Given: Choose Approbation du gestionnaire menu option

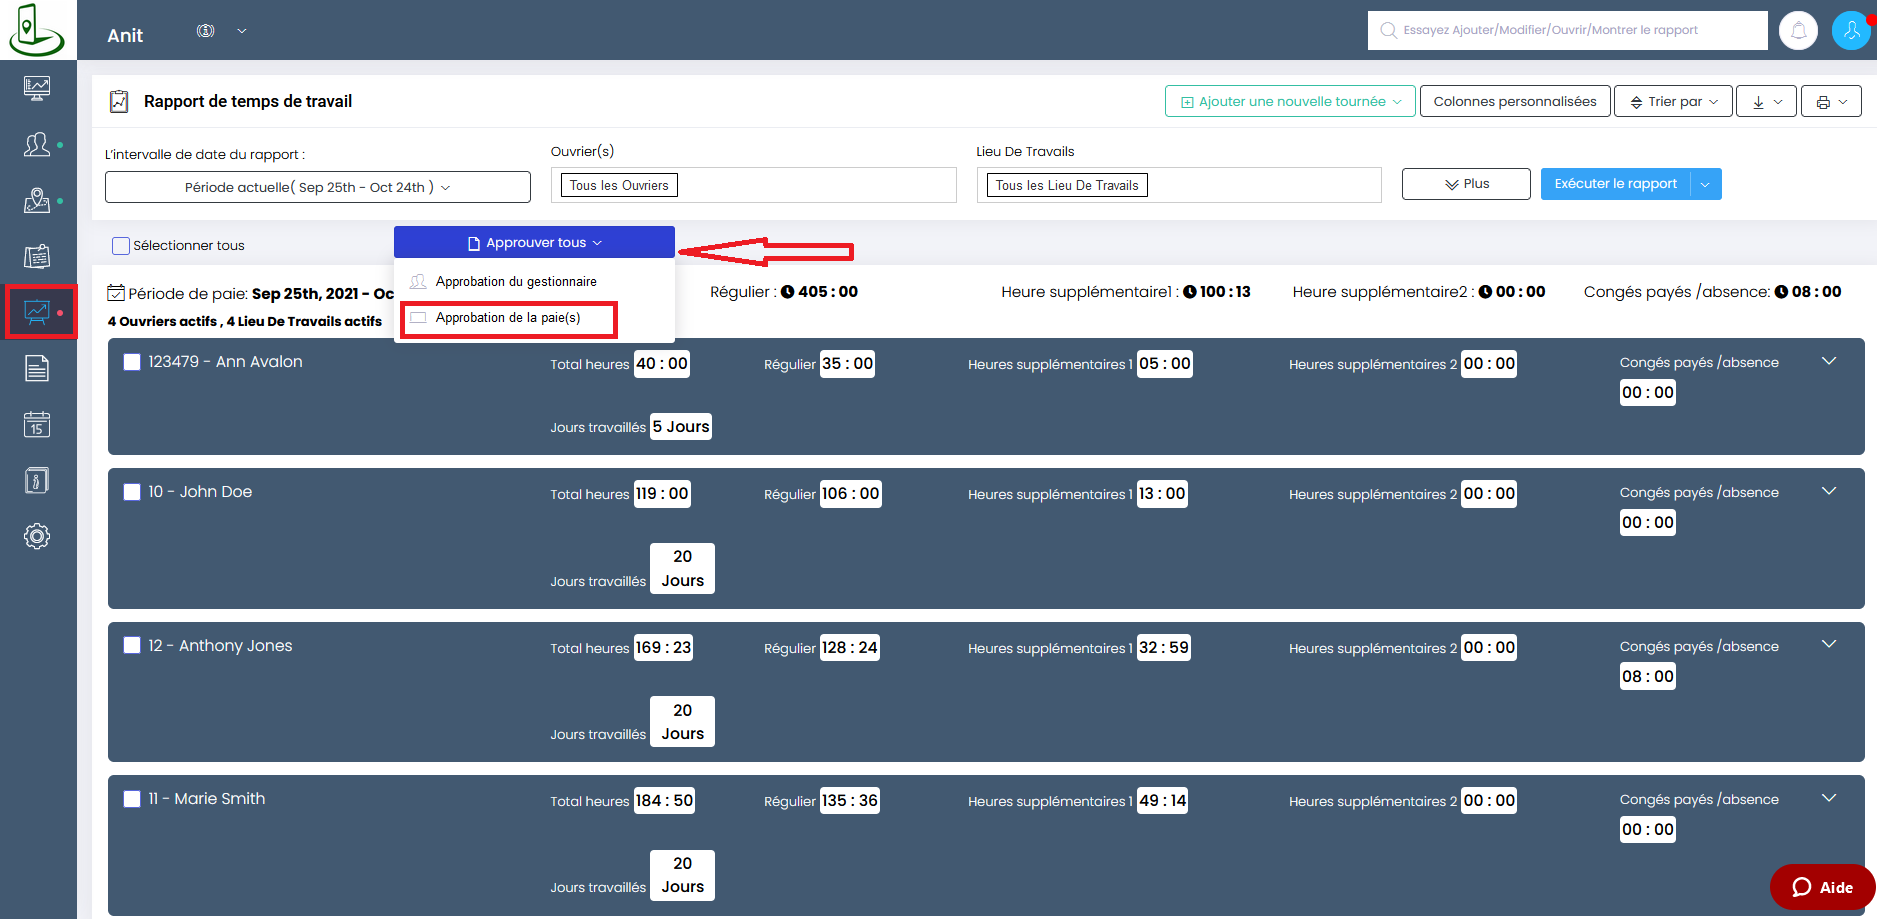Looking at the screenshot, I should tap(516, 282).
